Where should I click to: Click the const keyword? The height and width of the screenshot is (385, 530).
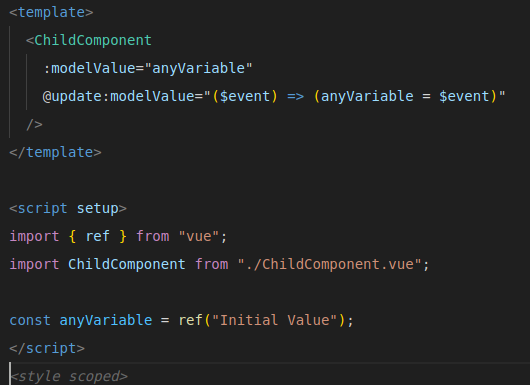tap(30, 320)
